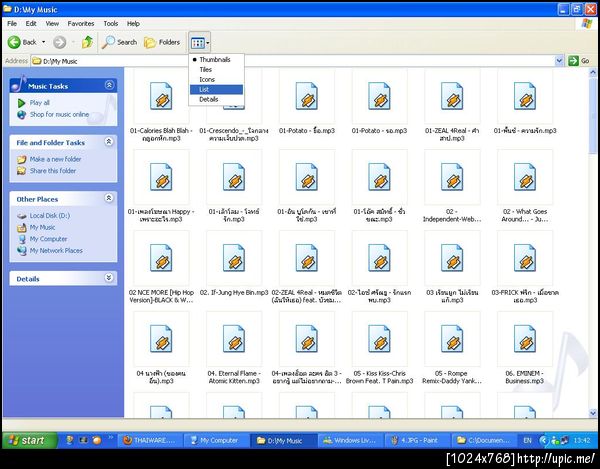
Task: Choose List view from the menu
Action: [x=216, y=90]
